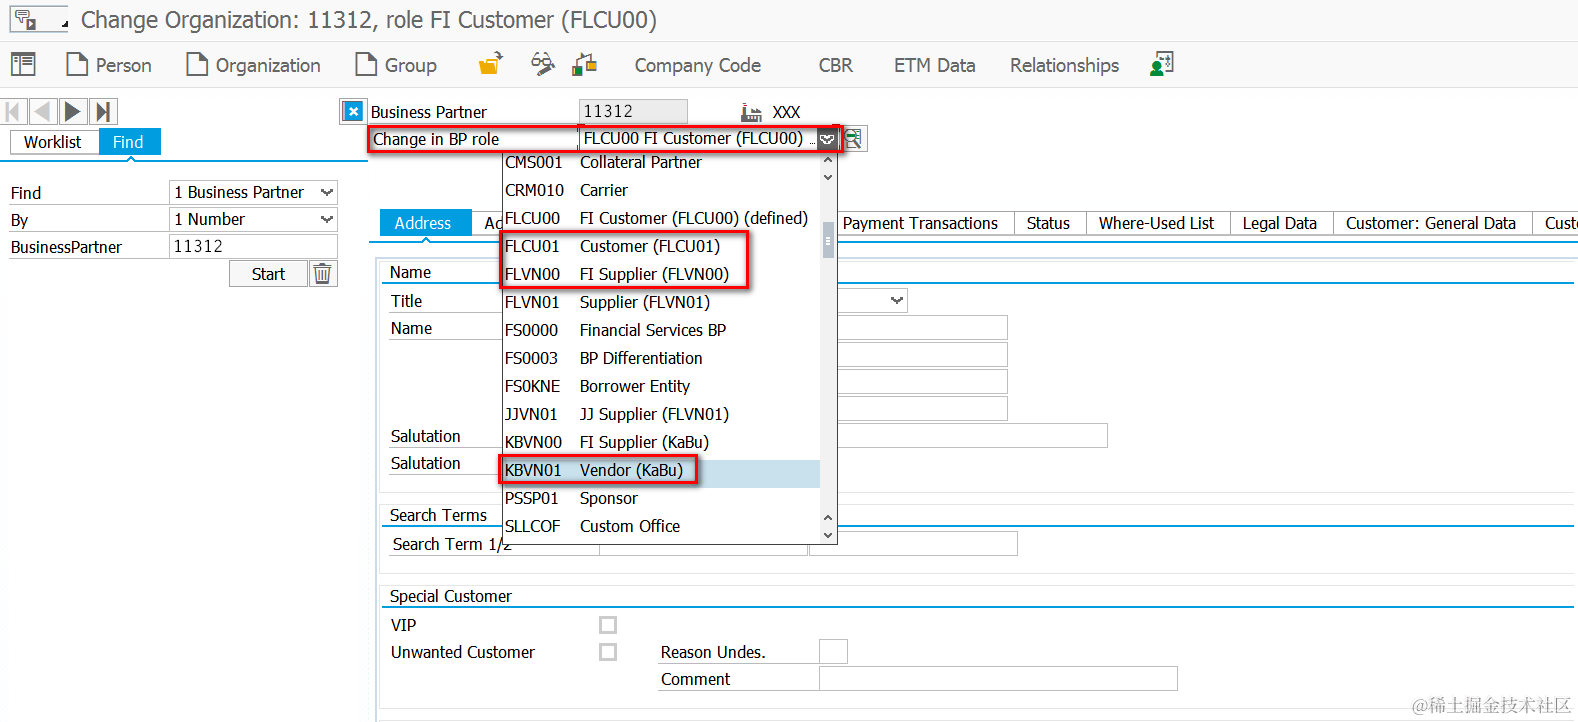Go to the previous entry arrow
This screenshot has height=722, width=1578.
pos(43,111)
